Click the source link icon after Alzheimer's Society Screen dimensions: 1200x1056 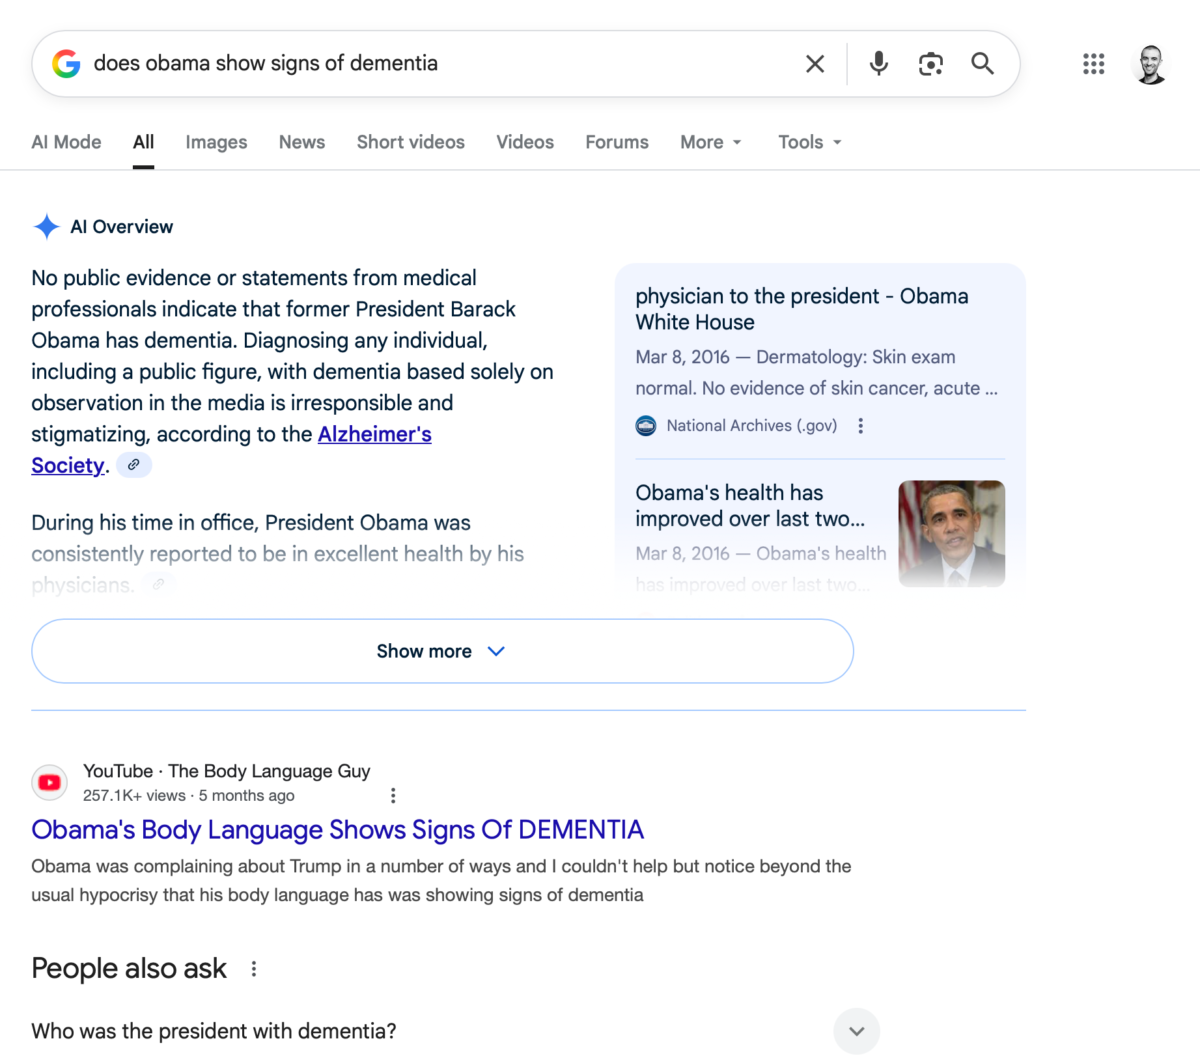[x=133, y=465]
